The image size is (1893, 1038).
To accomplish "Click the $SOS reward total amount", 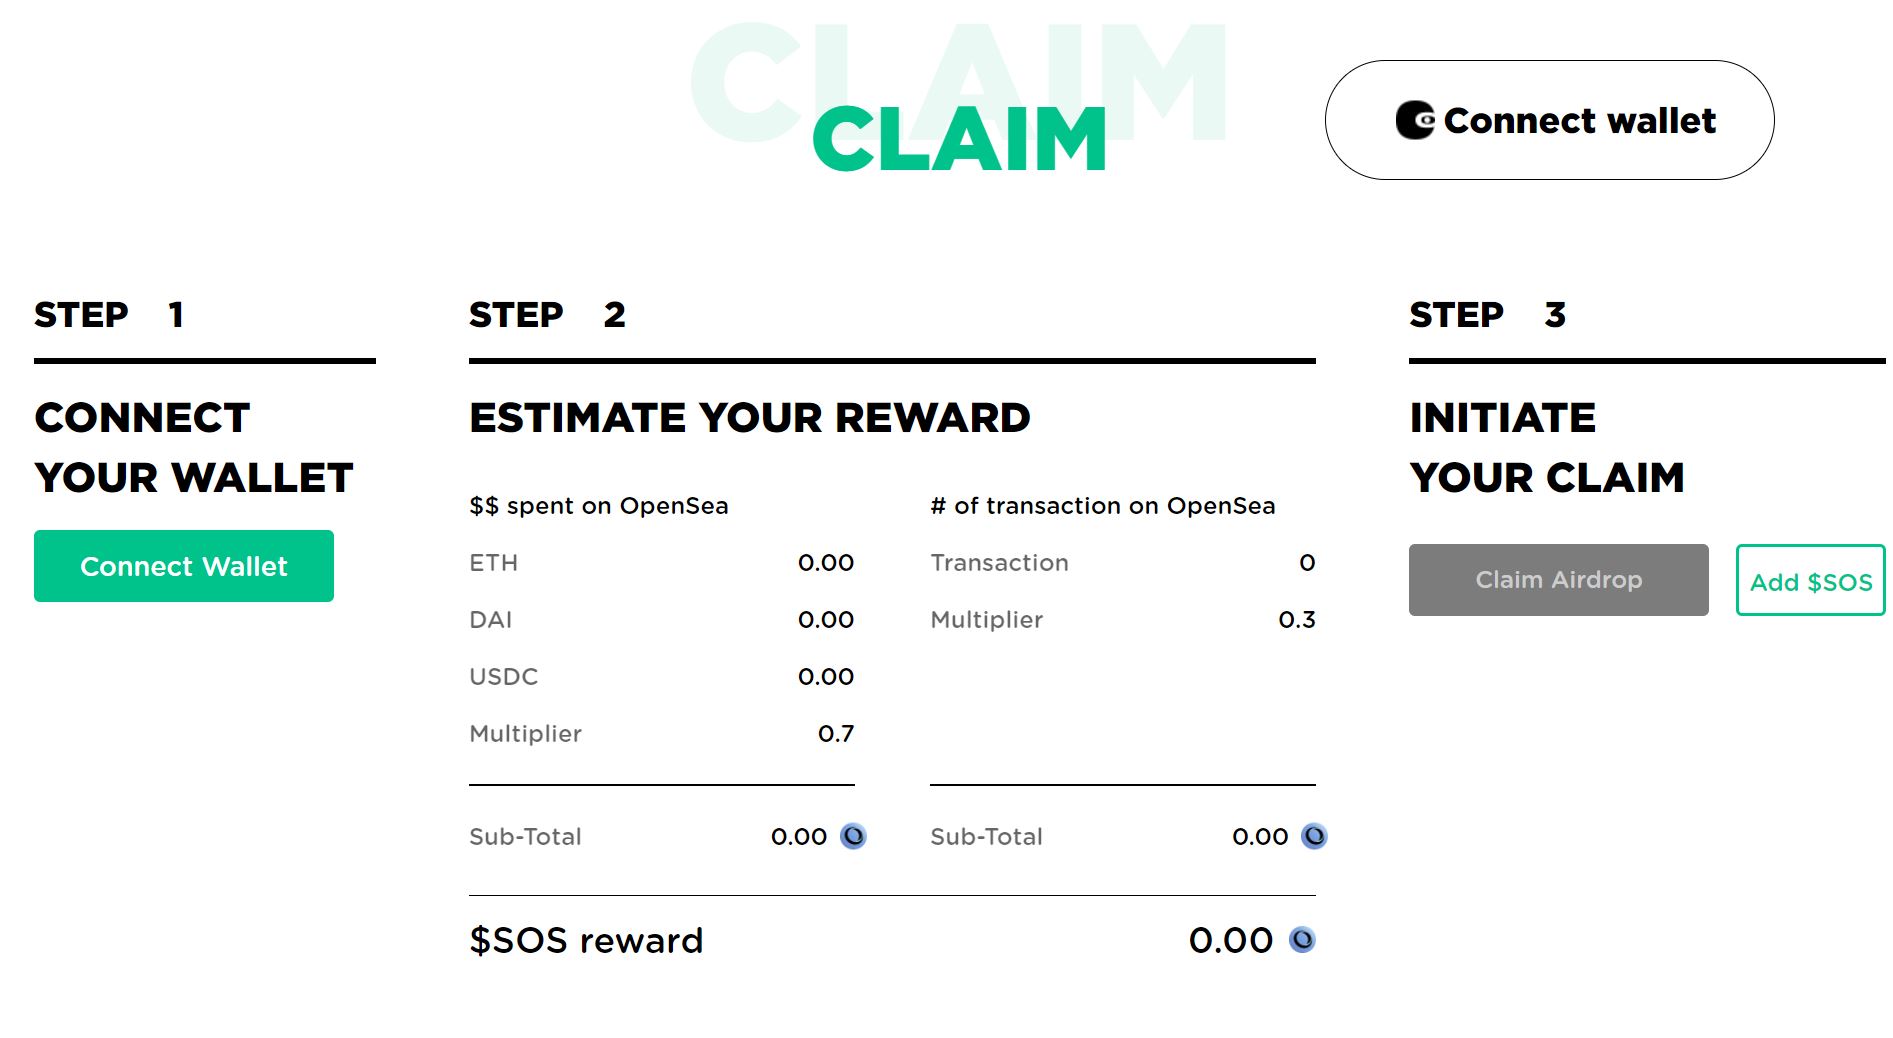I will coord(1230,940).
